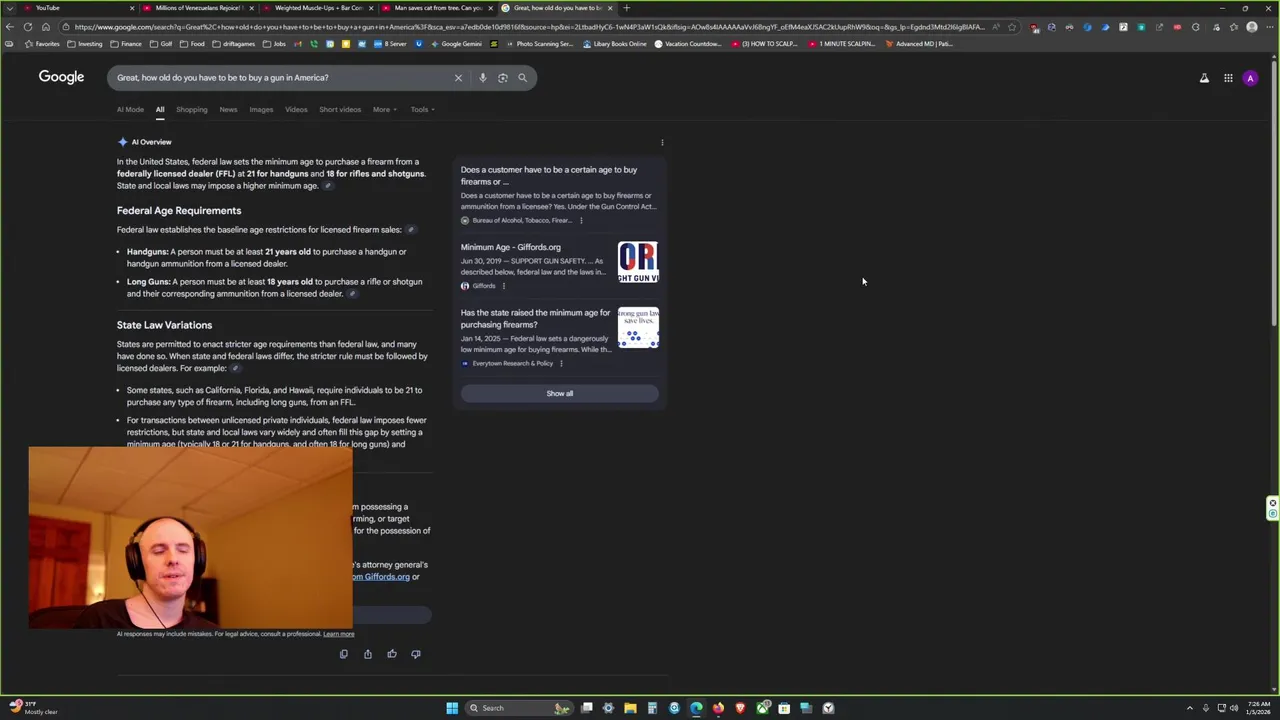The height and width of the screenshot is (720, 1280).
Task: Switch to AI Mode tab
Action: [130, 109]
